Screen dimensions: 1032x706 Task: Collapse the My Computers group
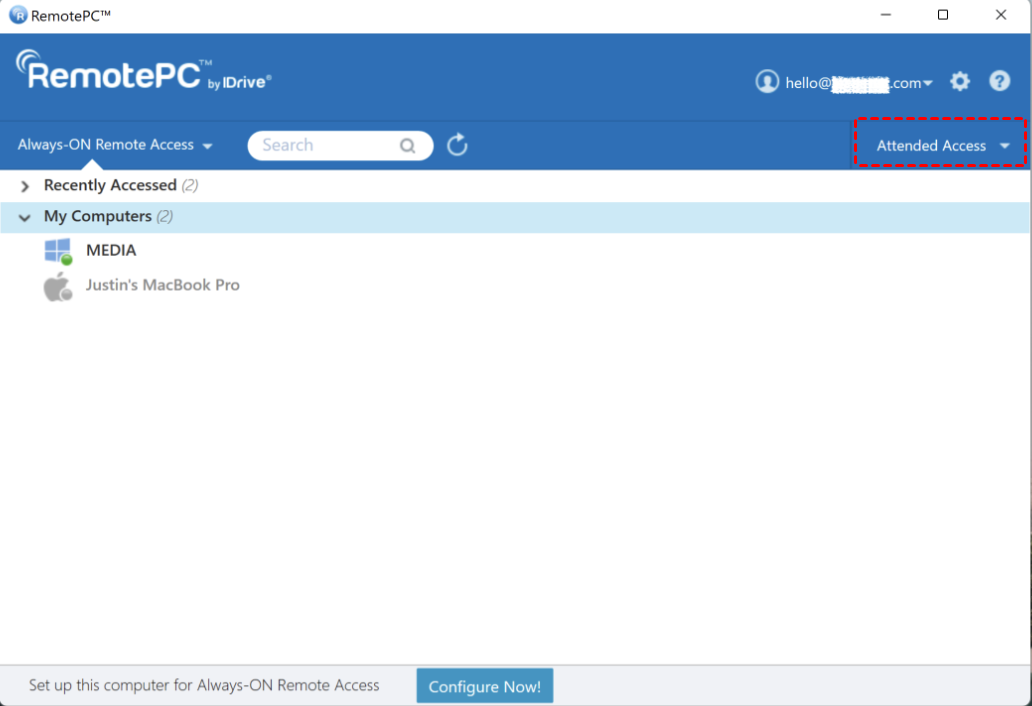click(x=25, y=217)
